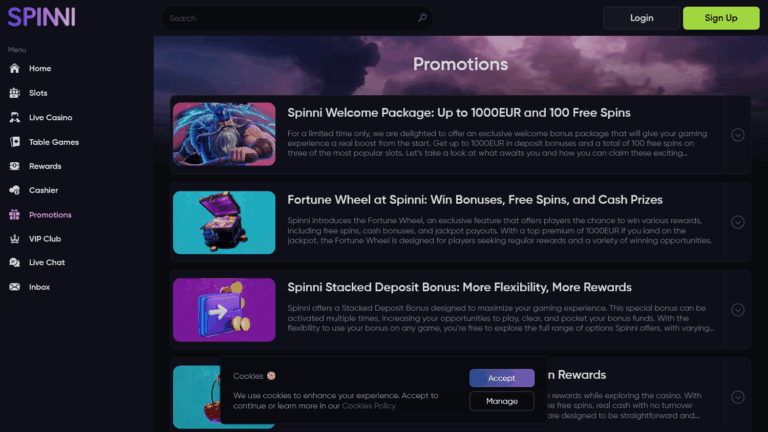Open Cashier using its coin icon
This screenshot has height=432, width=768.
[15, 190]
